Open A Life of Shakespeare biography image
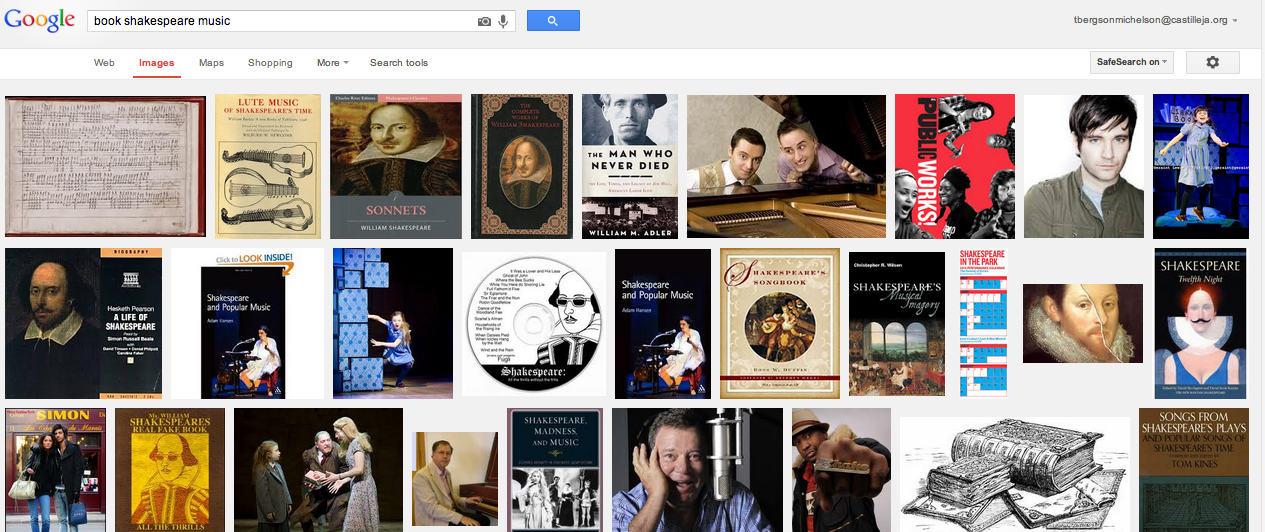This screenshot has width=1265, height=532. point(84,323)
